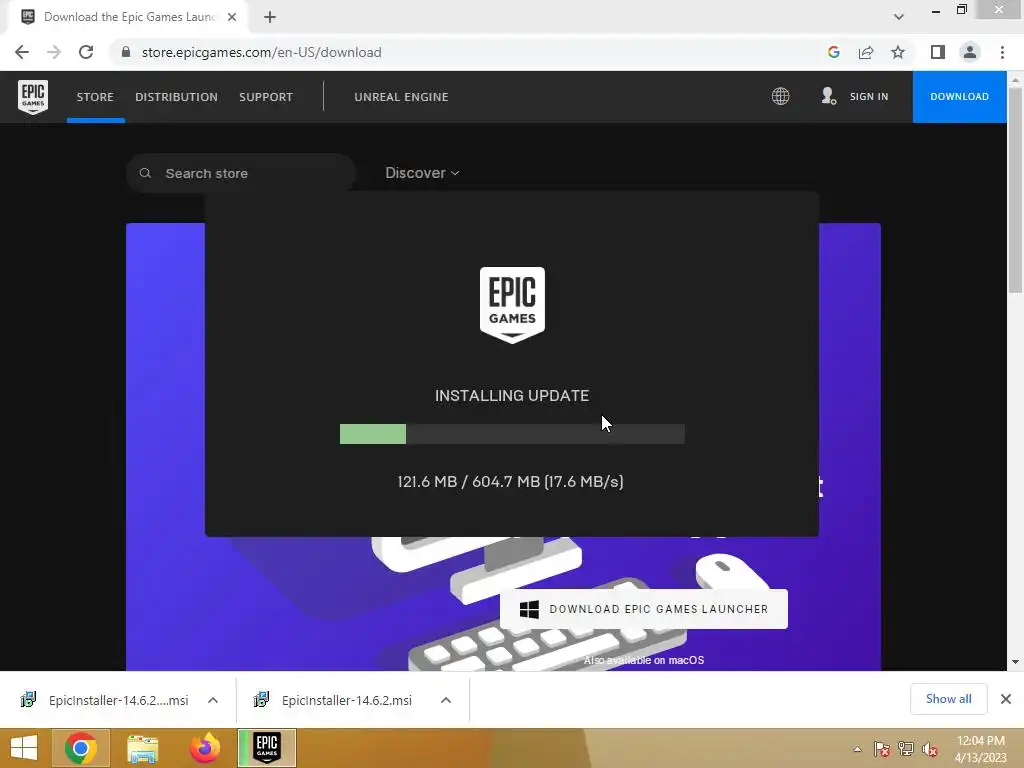Viewport: 1024px width, 768px height.
Task: Open Windows Start menu
Action: click(24, 748)
